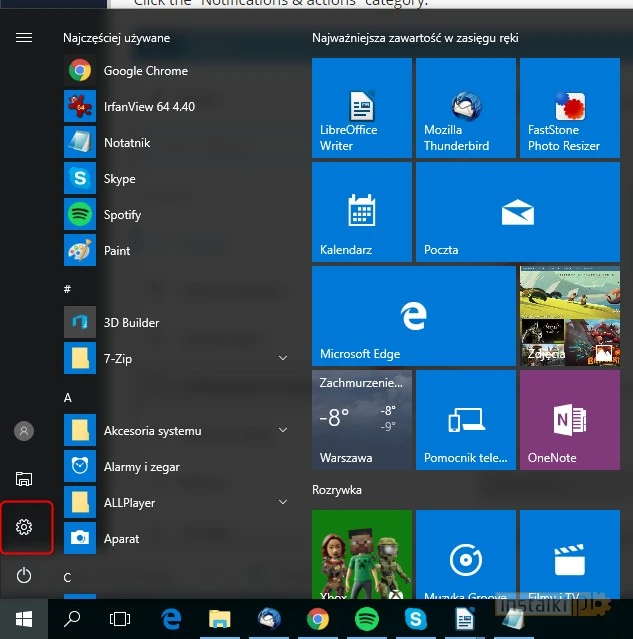The height and width of the screenshot is (639, 633).
Task: Expand the ALLPlayer folder
Action: click(x=283, y=503)
